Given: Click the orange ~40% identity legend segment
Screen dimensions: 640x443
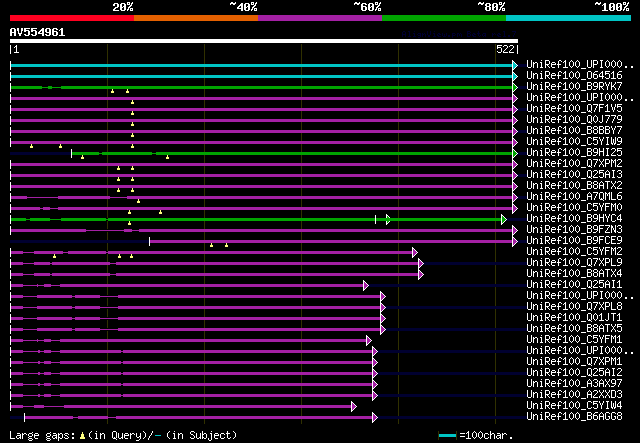Looking at the screenshot, I should click(x=196, y=18).
